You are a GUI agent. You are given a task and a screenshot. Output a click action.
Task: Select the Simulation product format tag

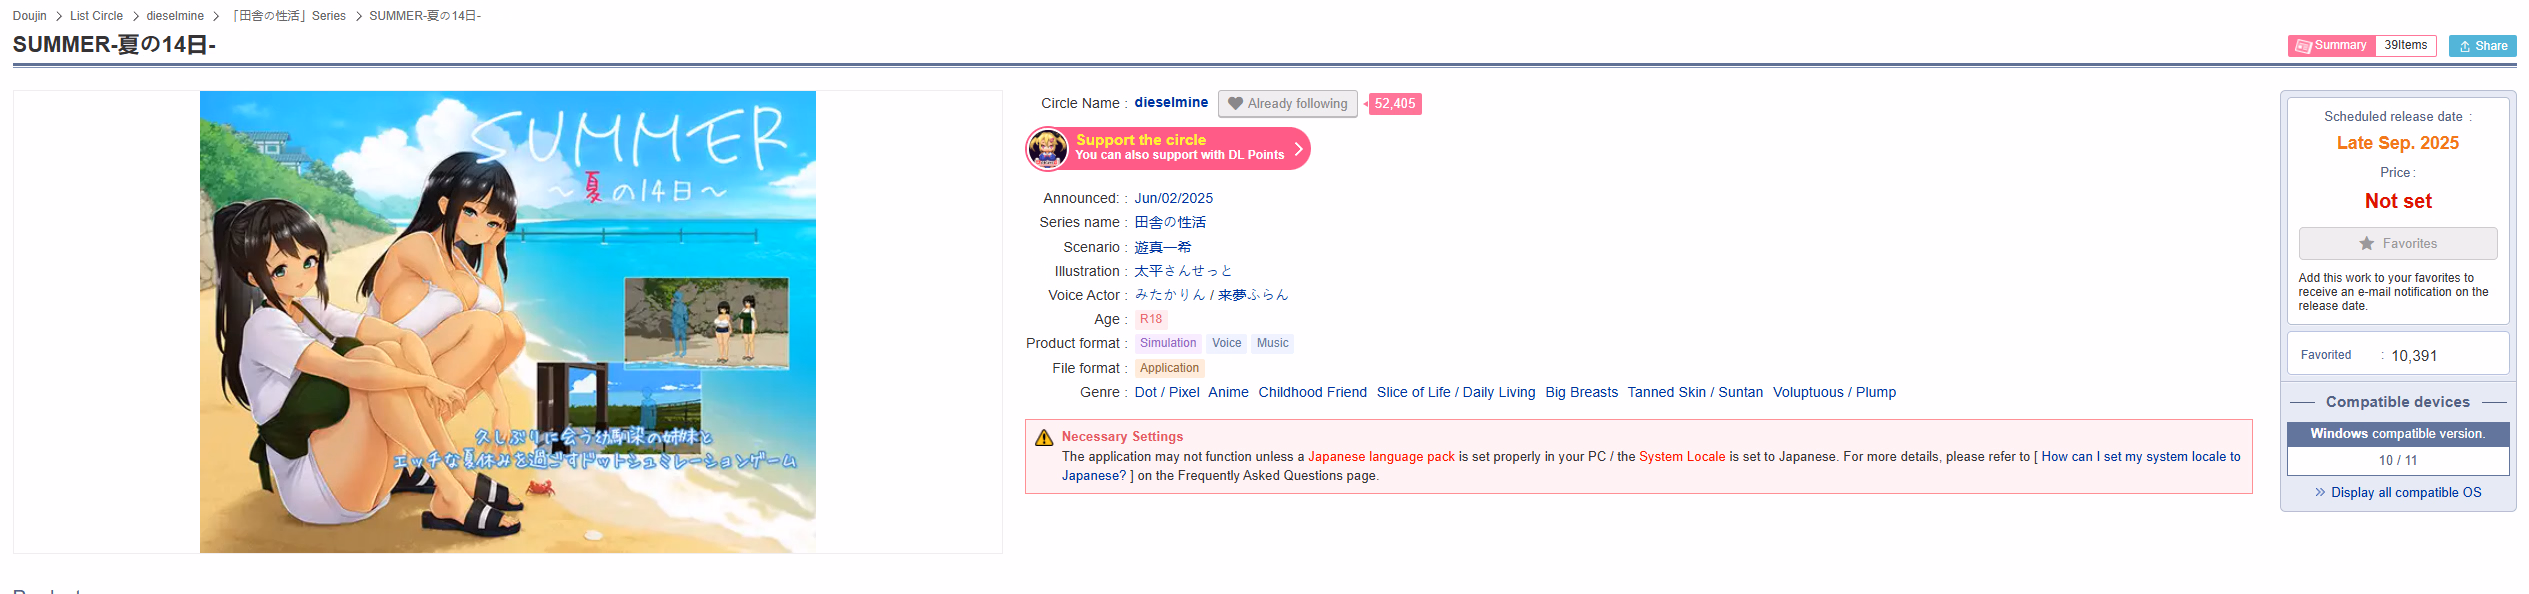click(1167, 344)
